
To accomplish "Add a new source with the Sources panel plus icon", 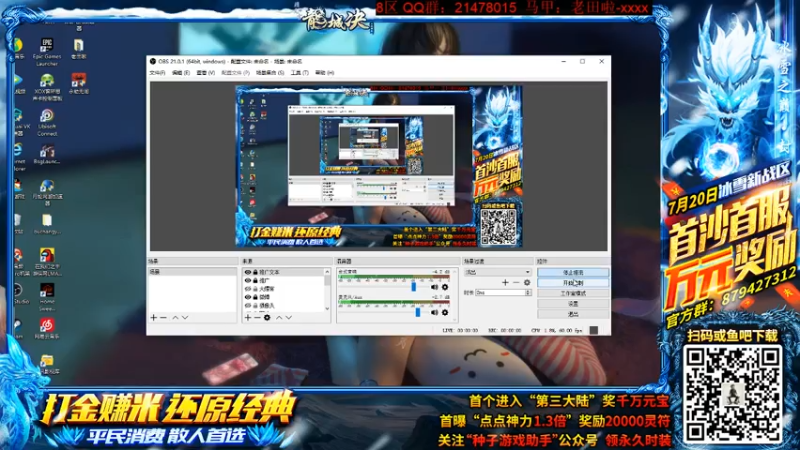I will pos(247,317).
